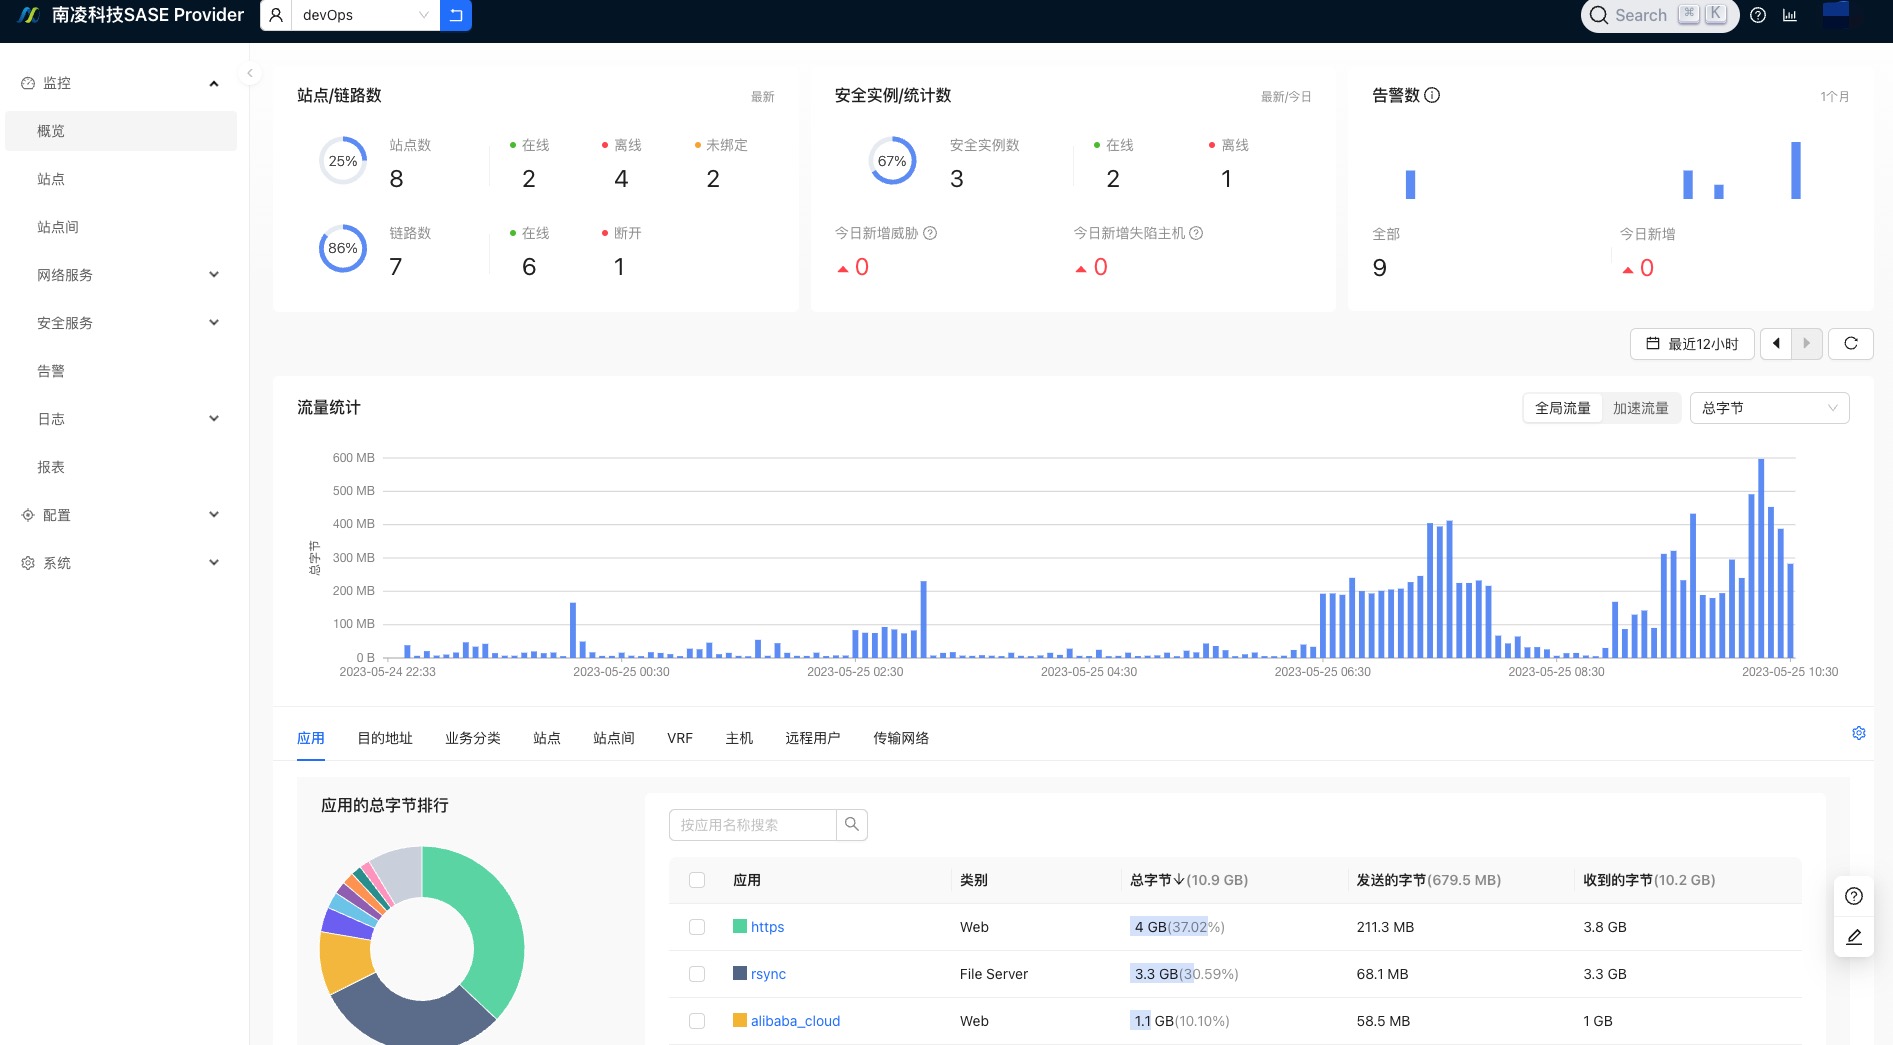Image resolution: width=1893 pixels, height=1045 pixels.
Task: Click help icon next to 今日新增威胁
Action: click(930, 233)
